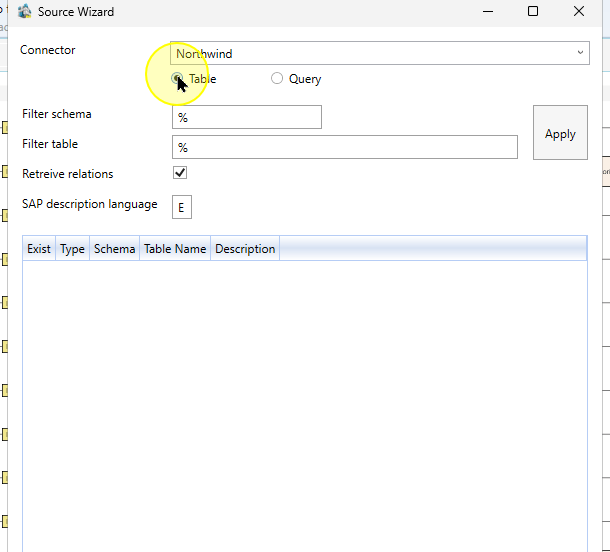Screen dimensions: 610x552
Task: Click the Source Wizard title bar icon
Action: tap(25, 11)
